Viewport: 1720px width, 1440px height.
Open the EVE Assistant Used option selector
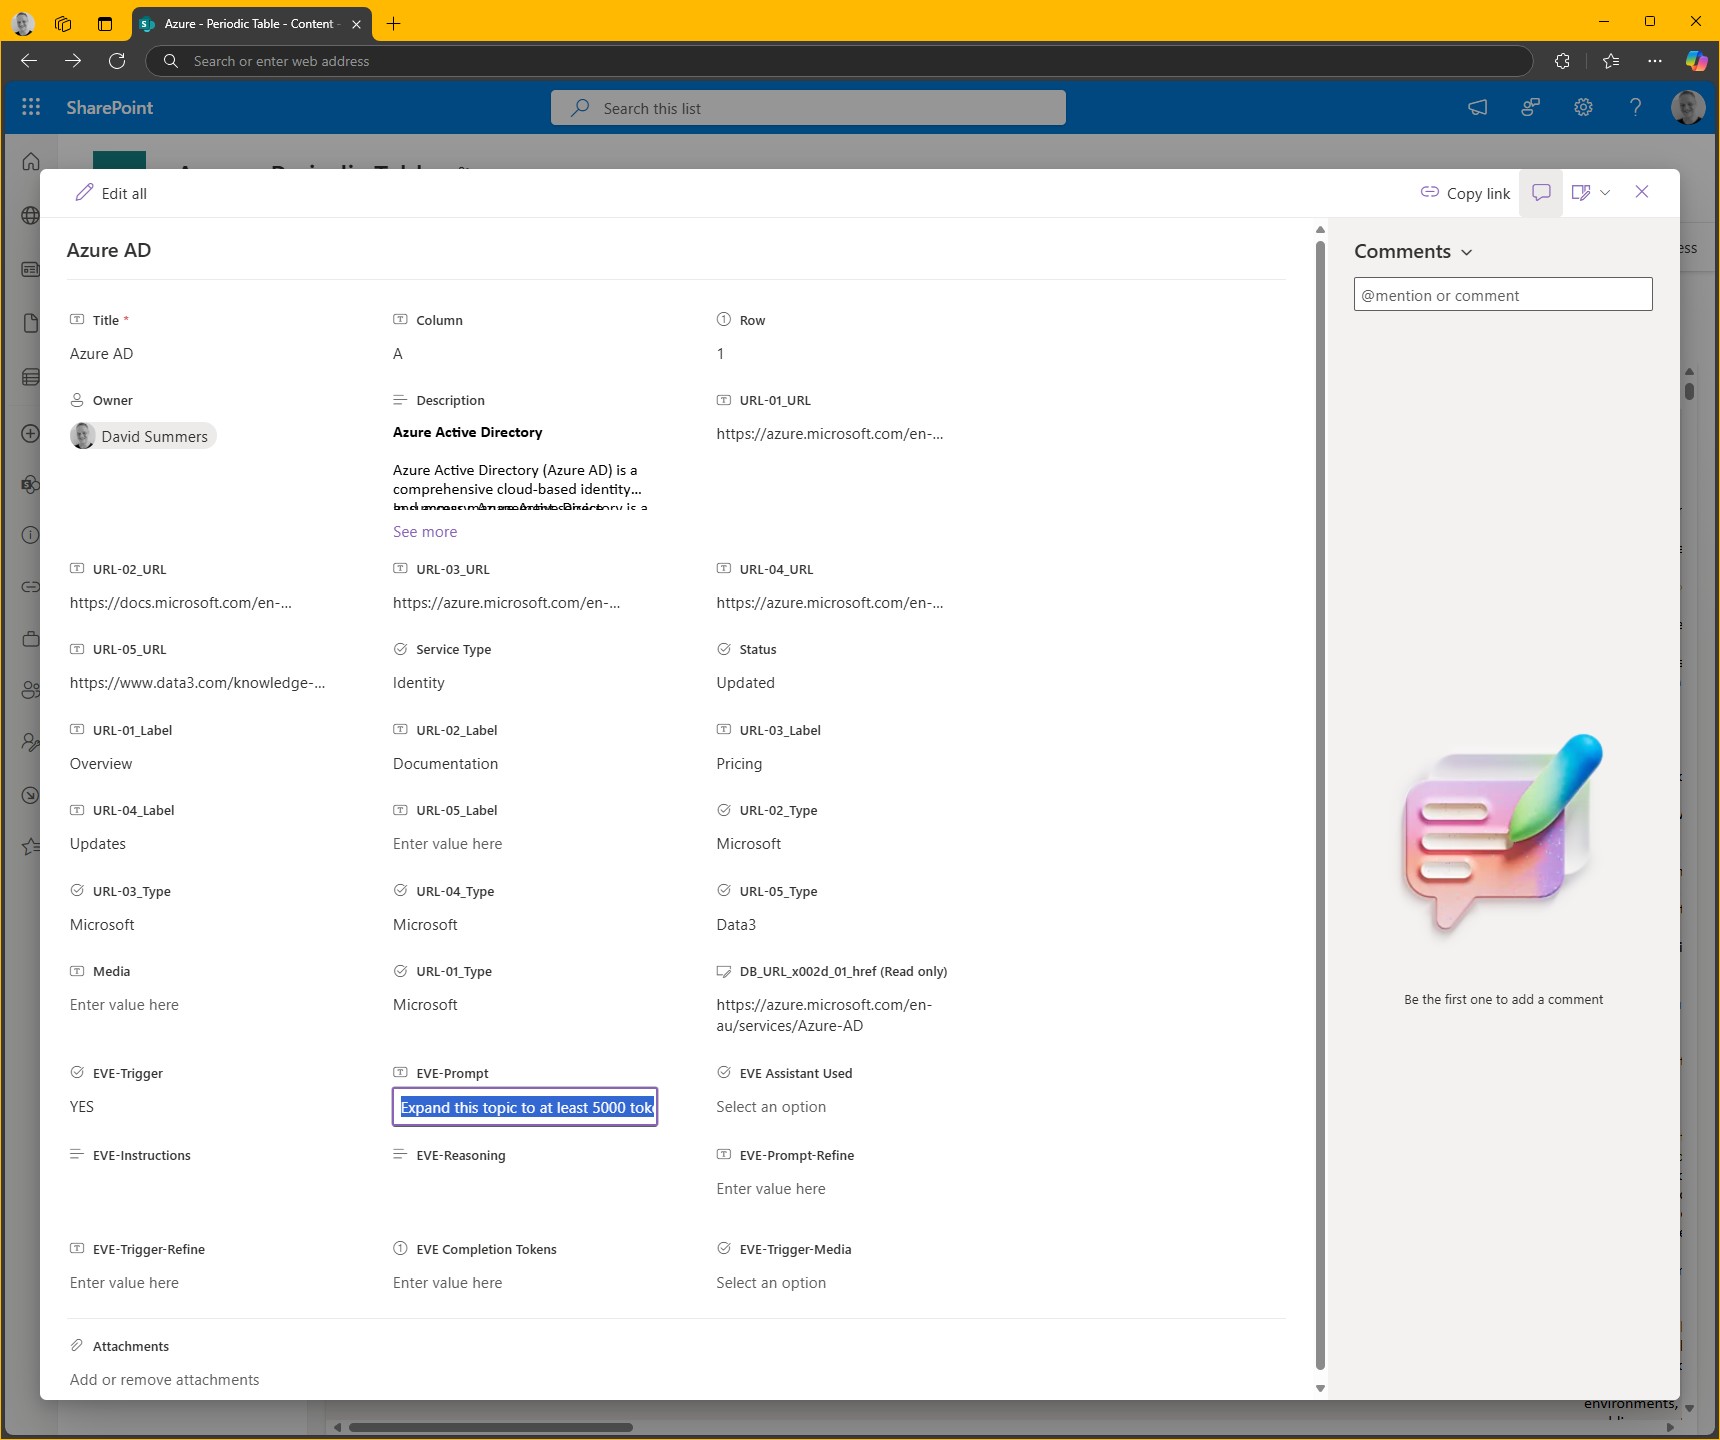[771, 1107]
